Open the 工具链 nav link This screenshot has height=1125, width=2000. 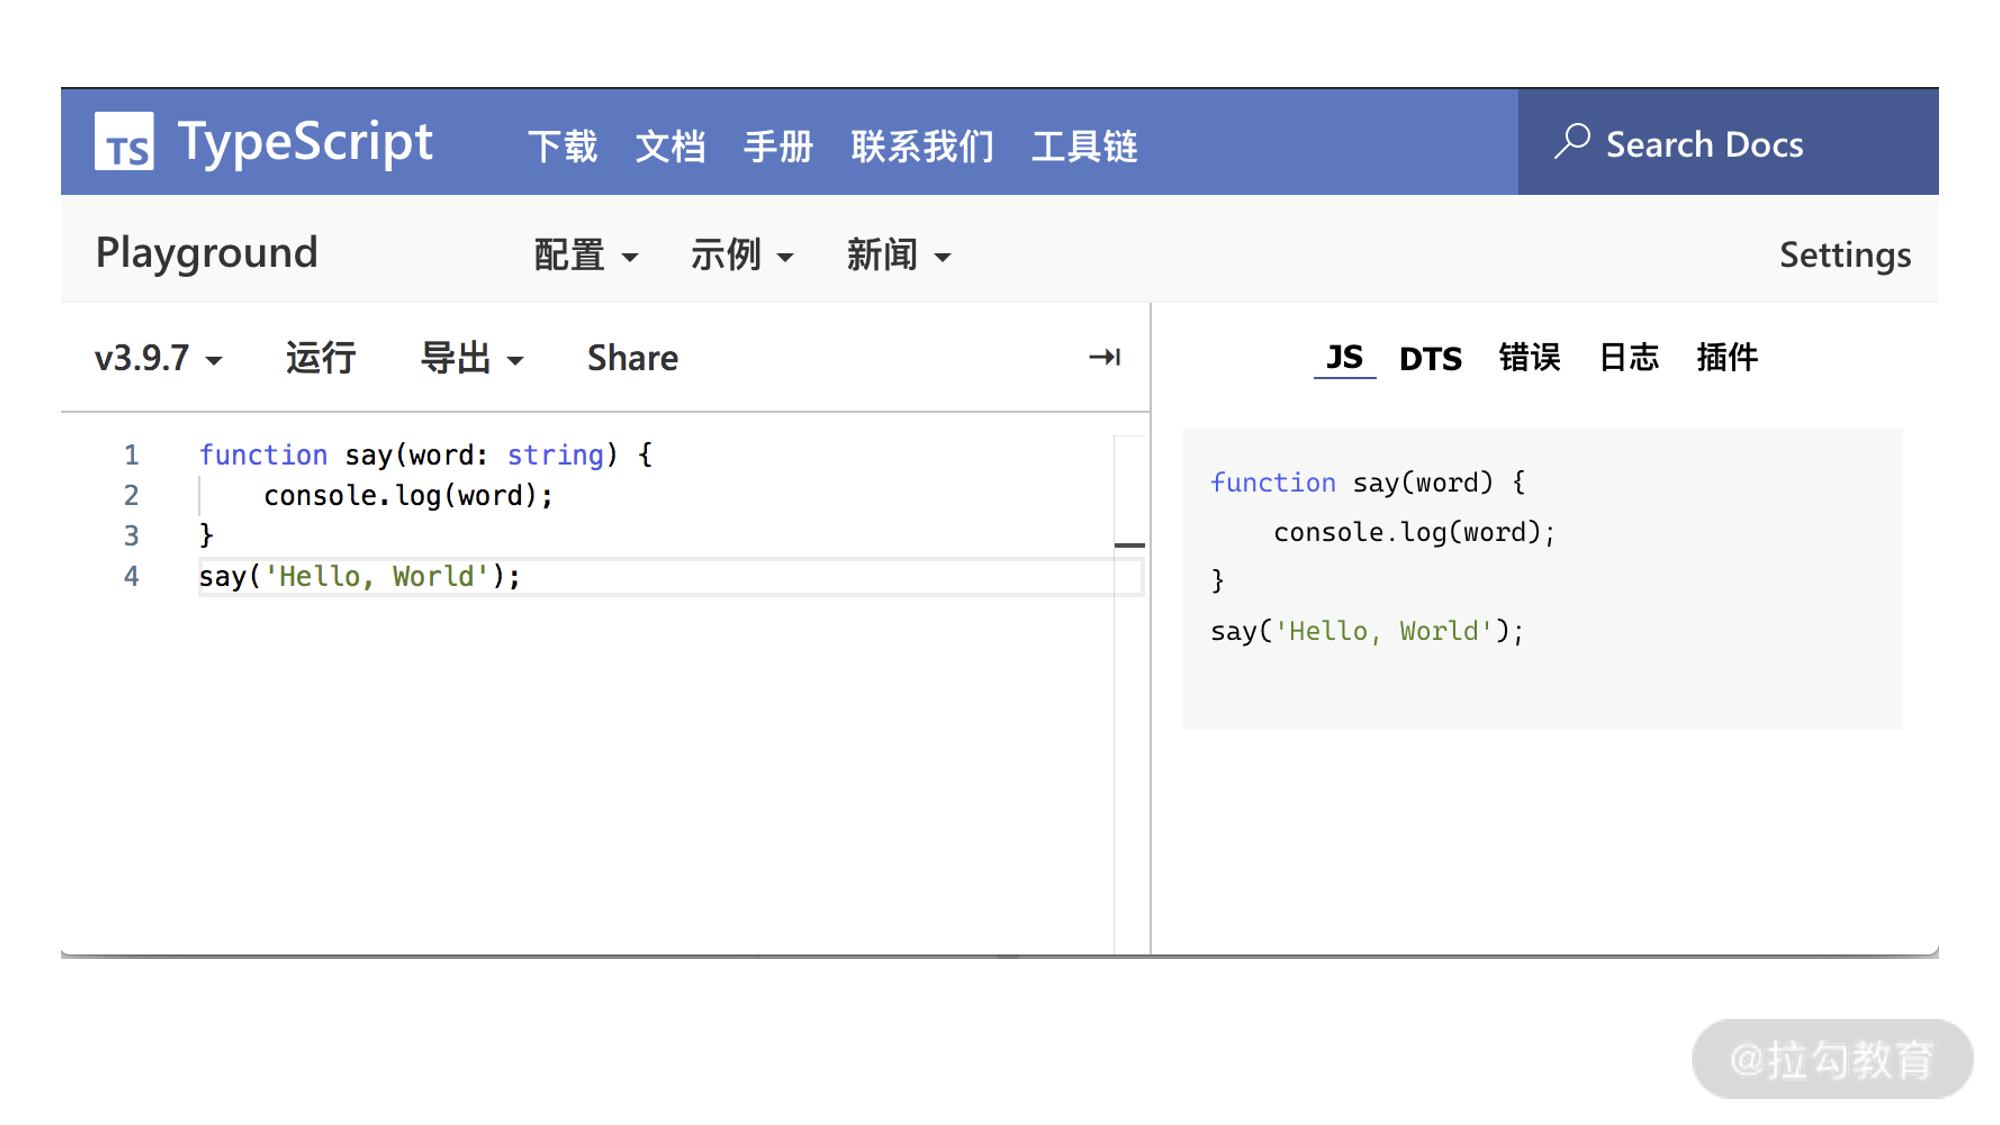1085,146
